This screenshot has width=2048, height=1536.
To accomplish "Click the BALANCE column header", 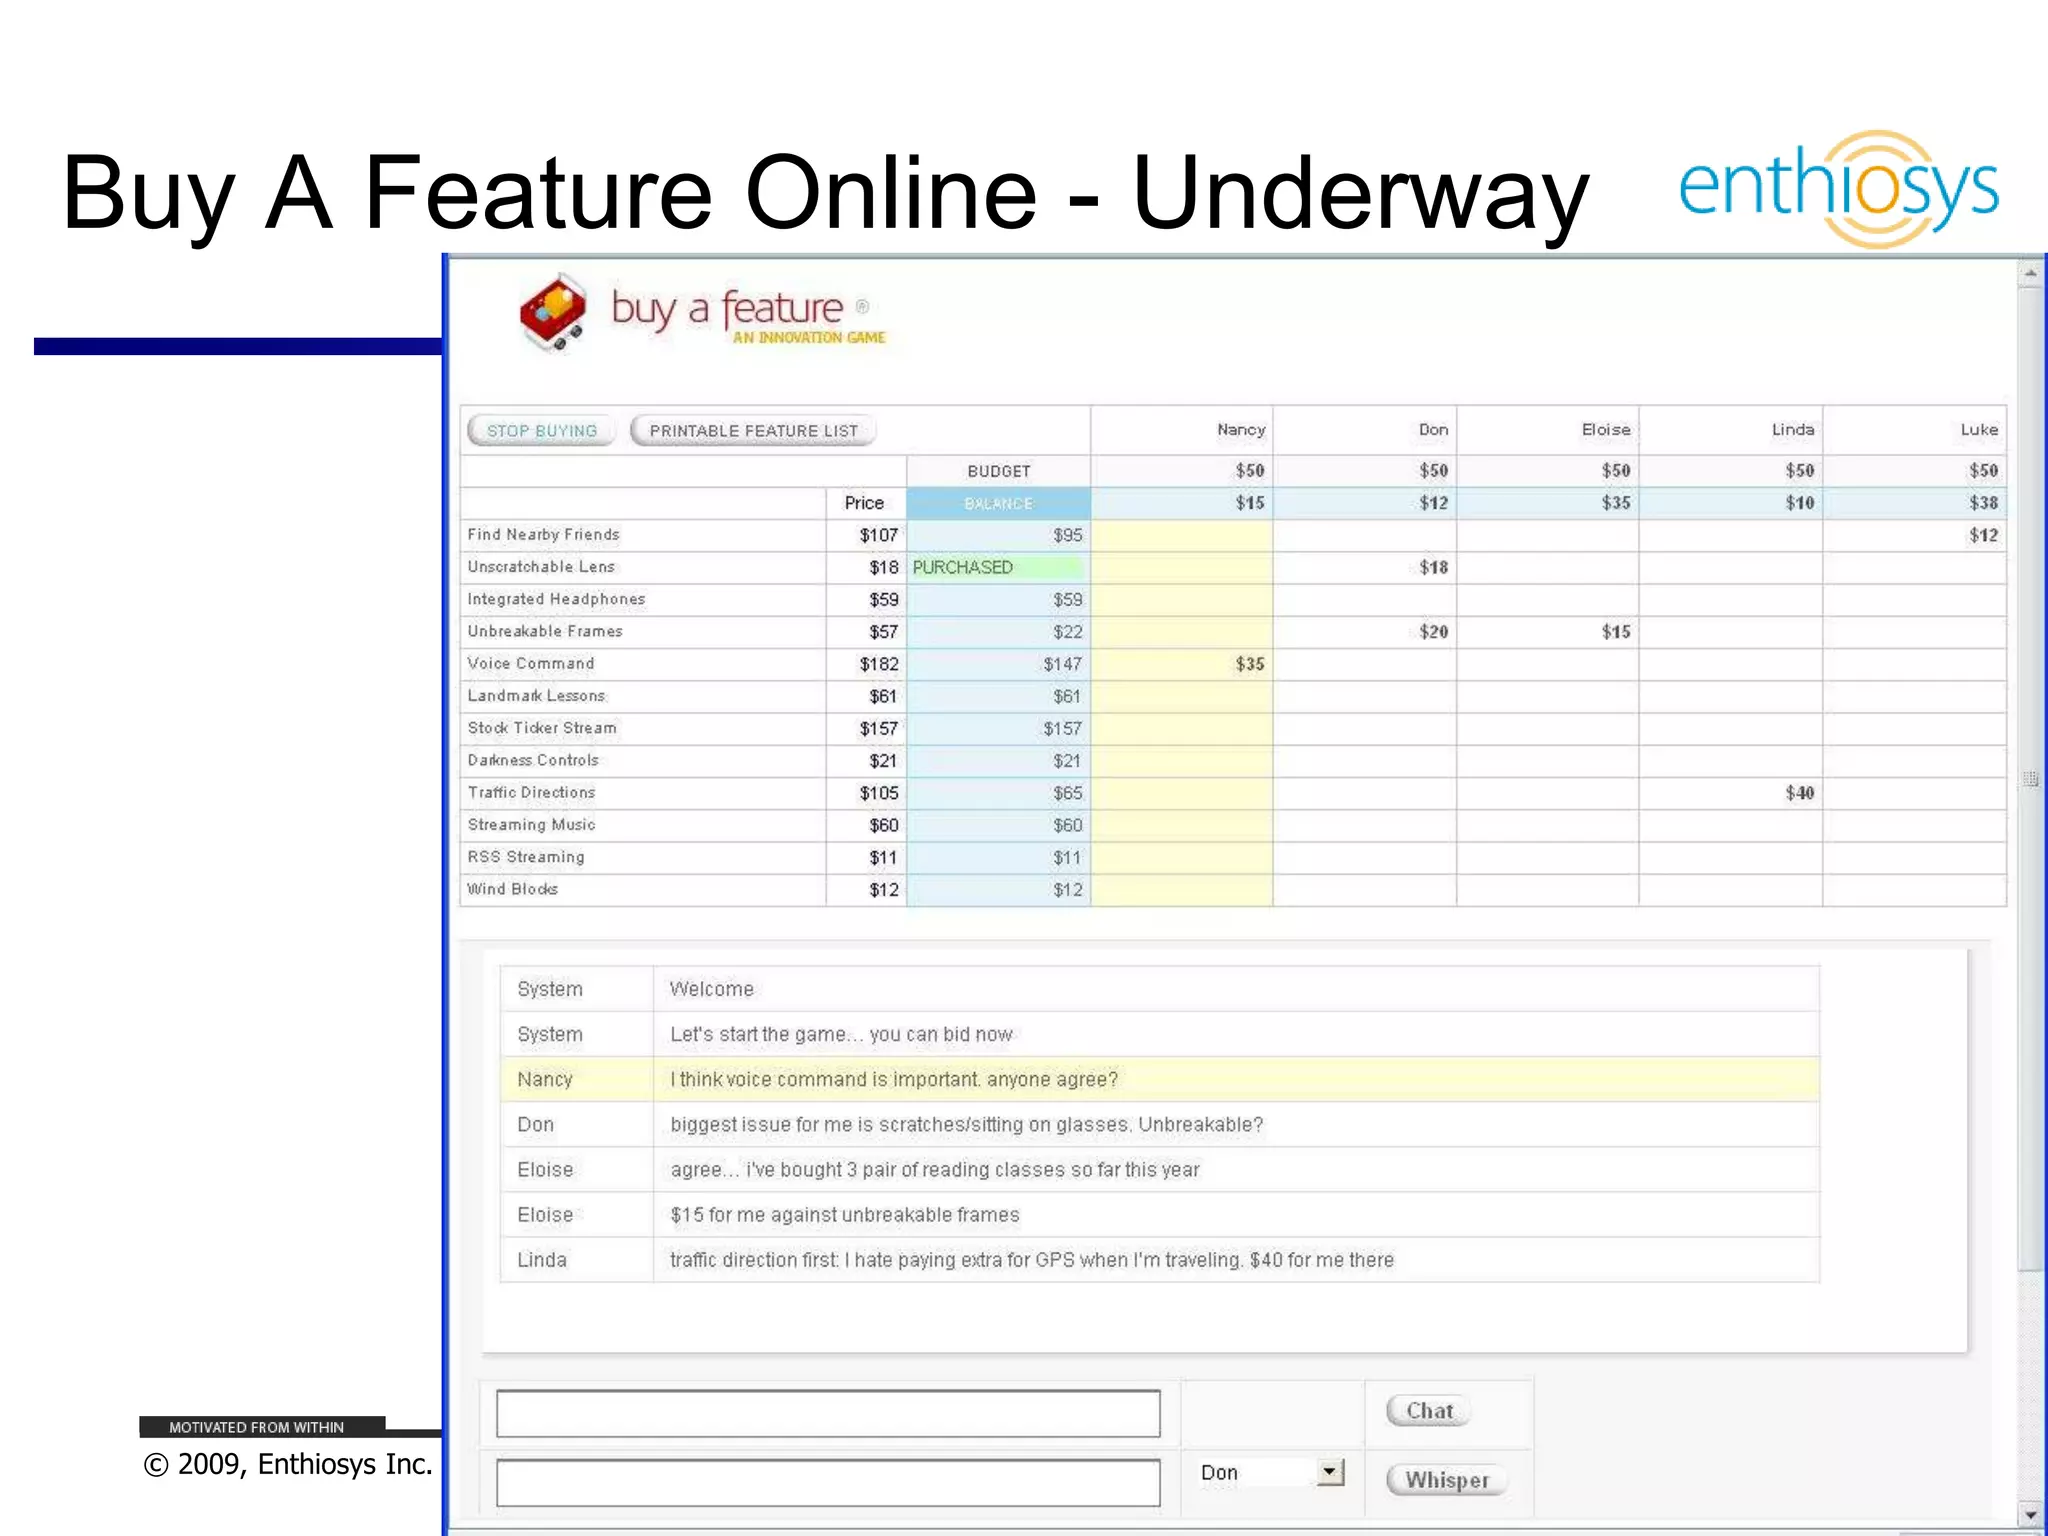I will 998,503.
